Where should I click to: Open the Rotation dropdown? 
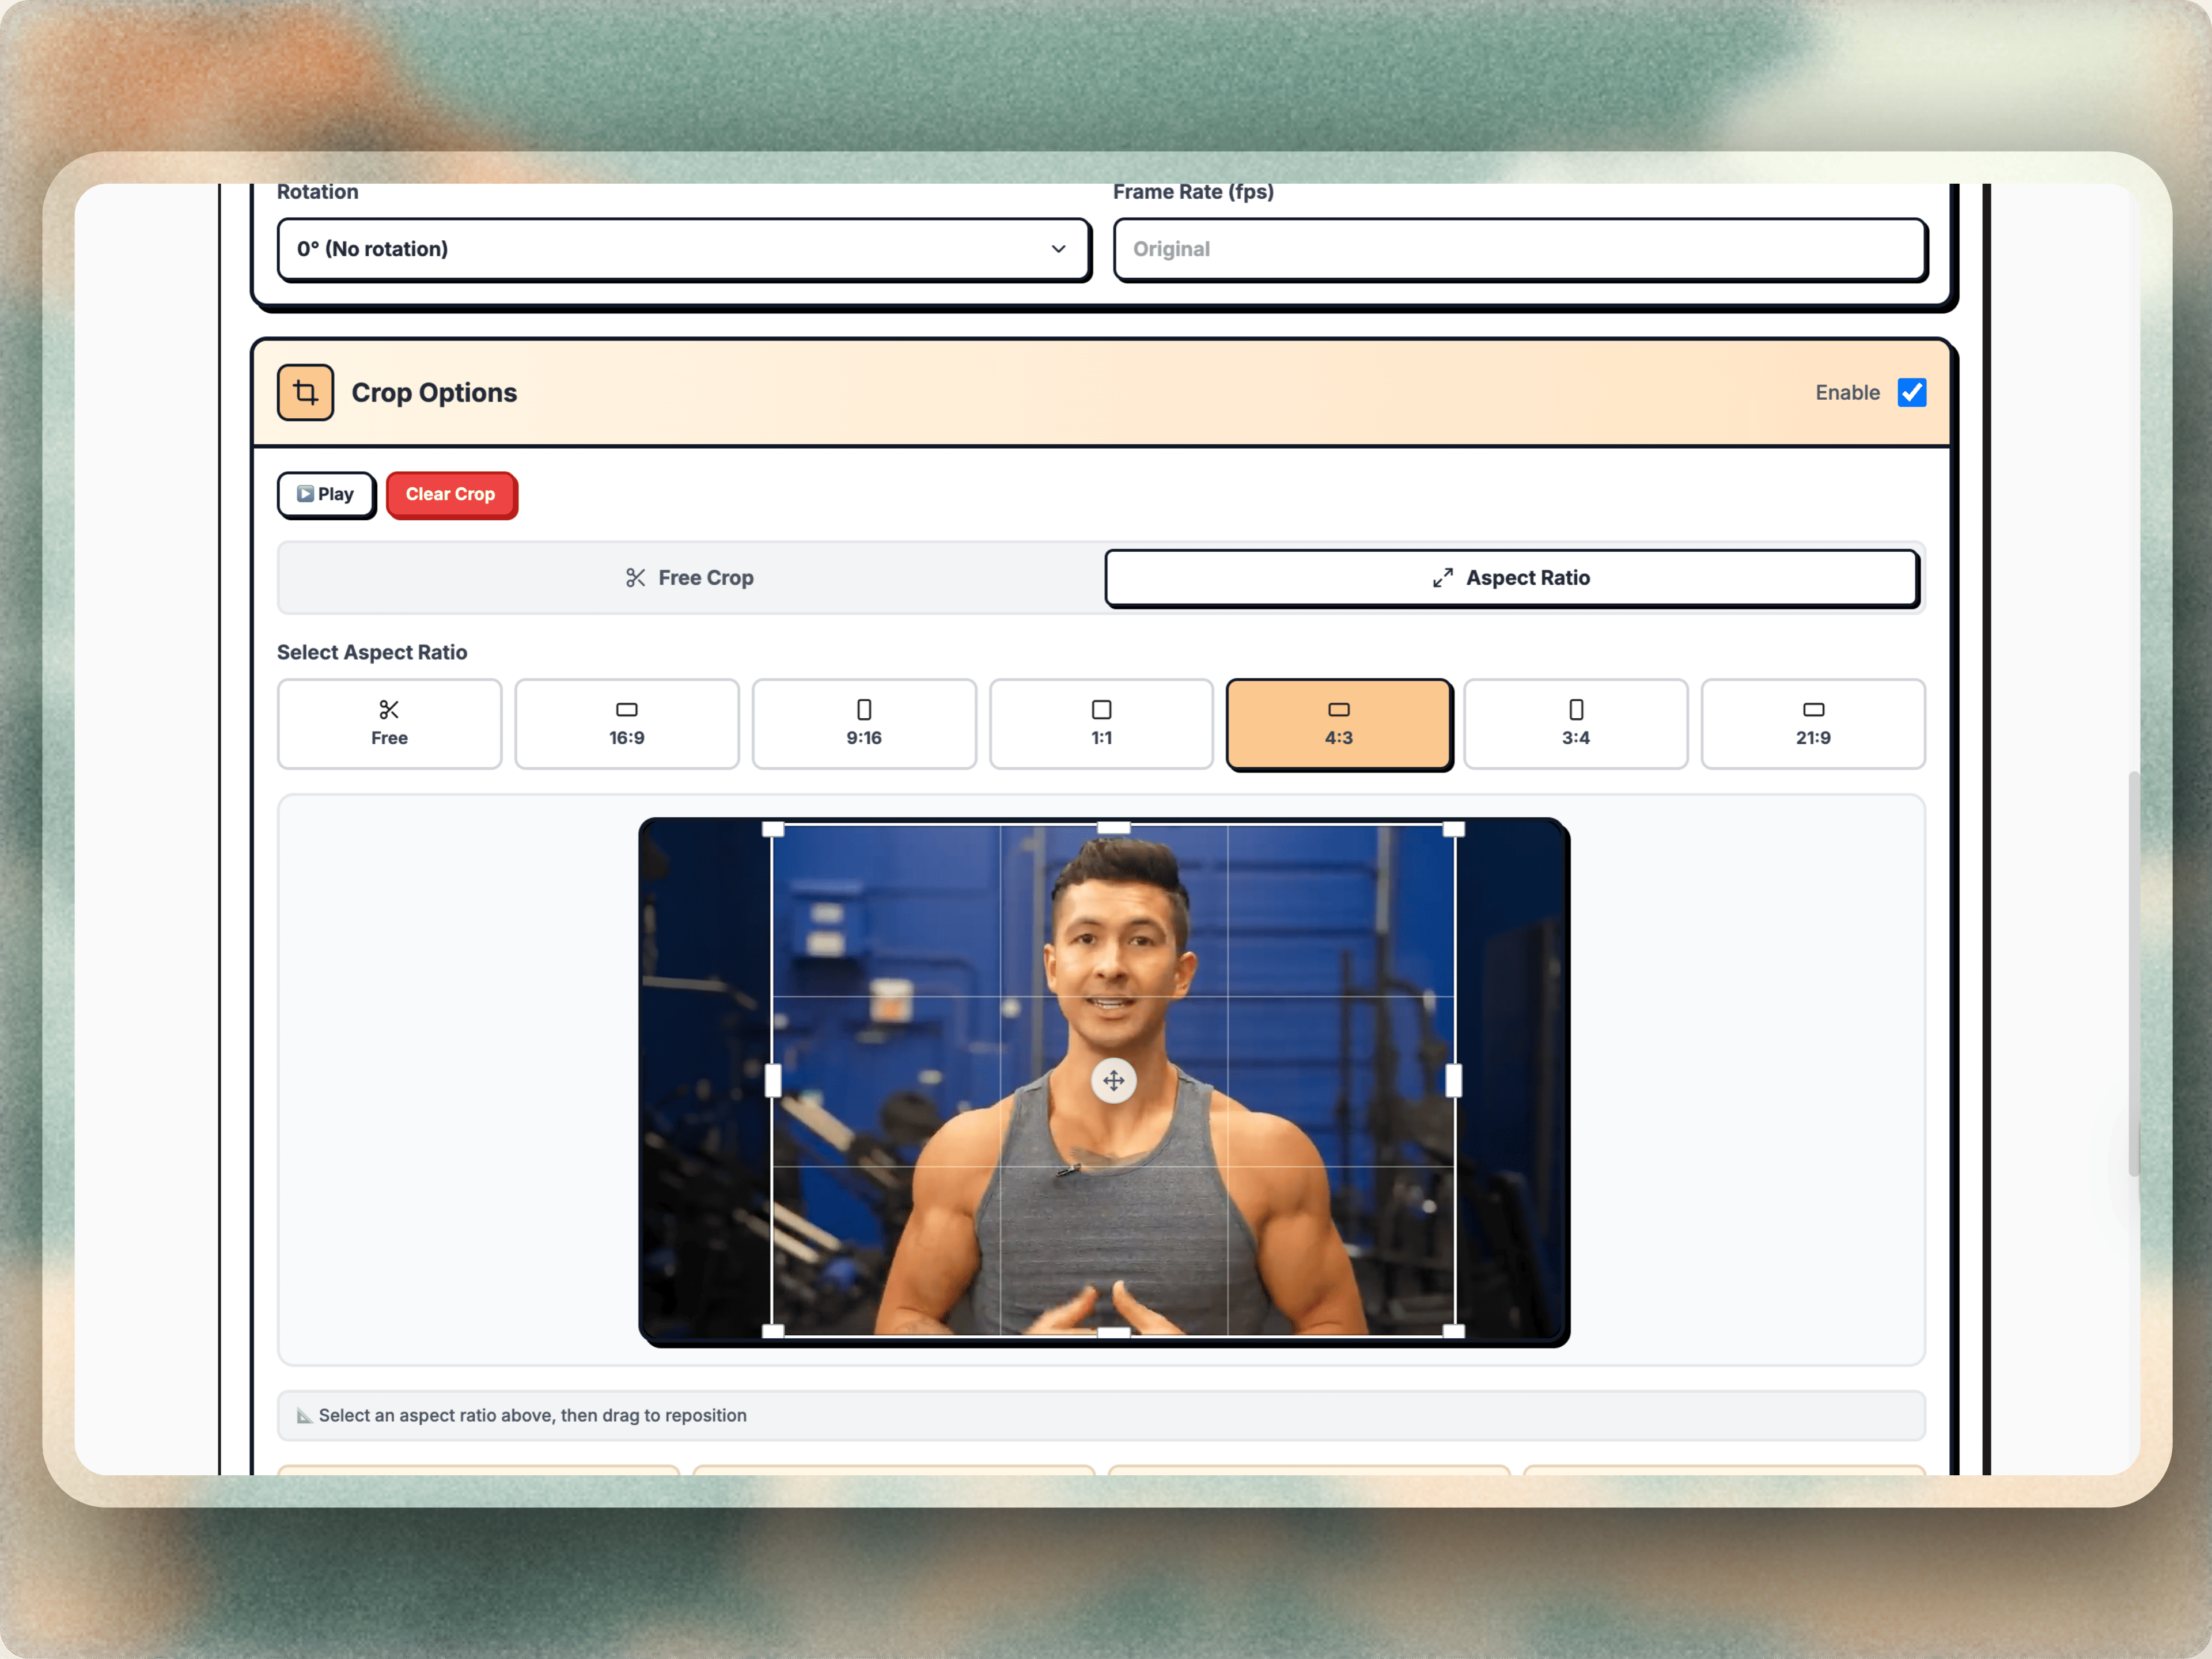coord(683,249)
